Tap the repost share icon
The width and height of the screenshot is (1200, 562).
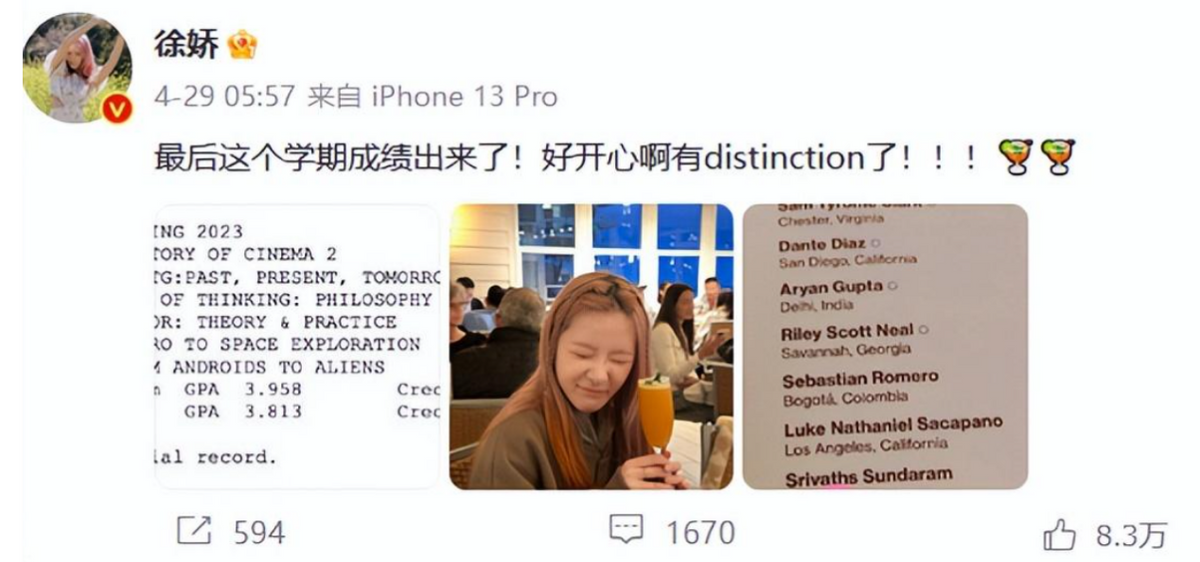194,531
